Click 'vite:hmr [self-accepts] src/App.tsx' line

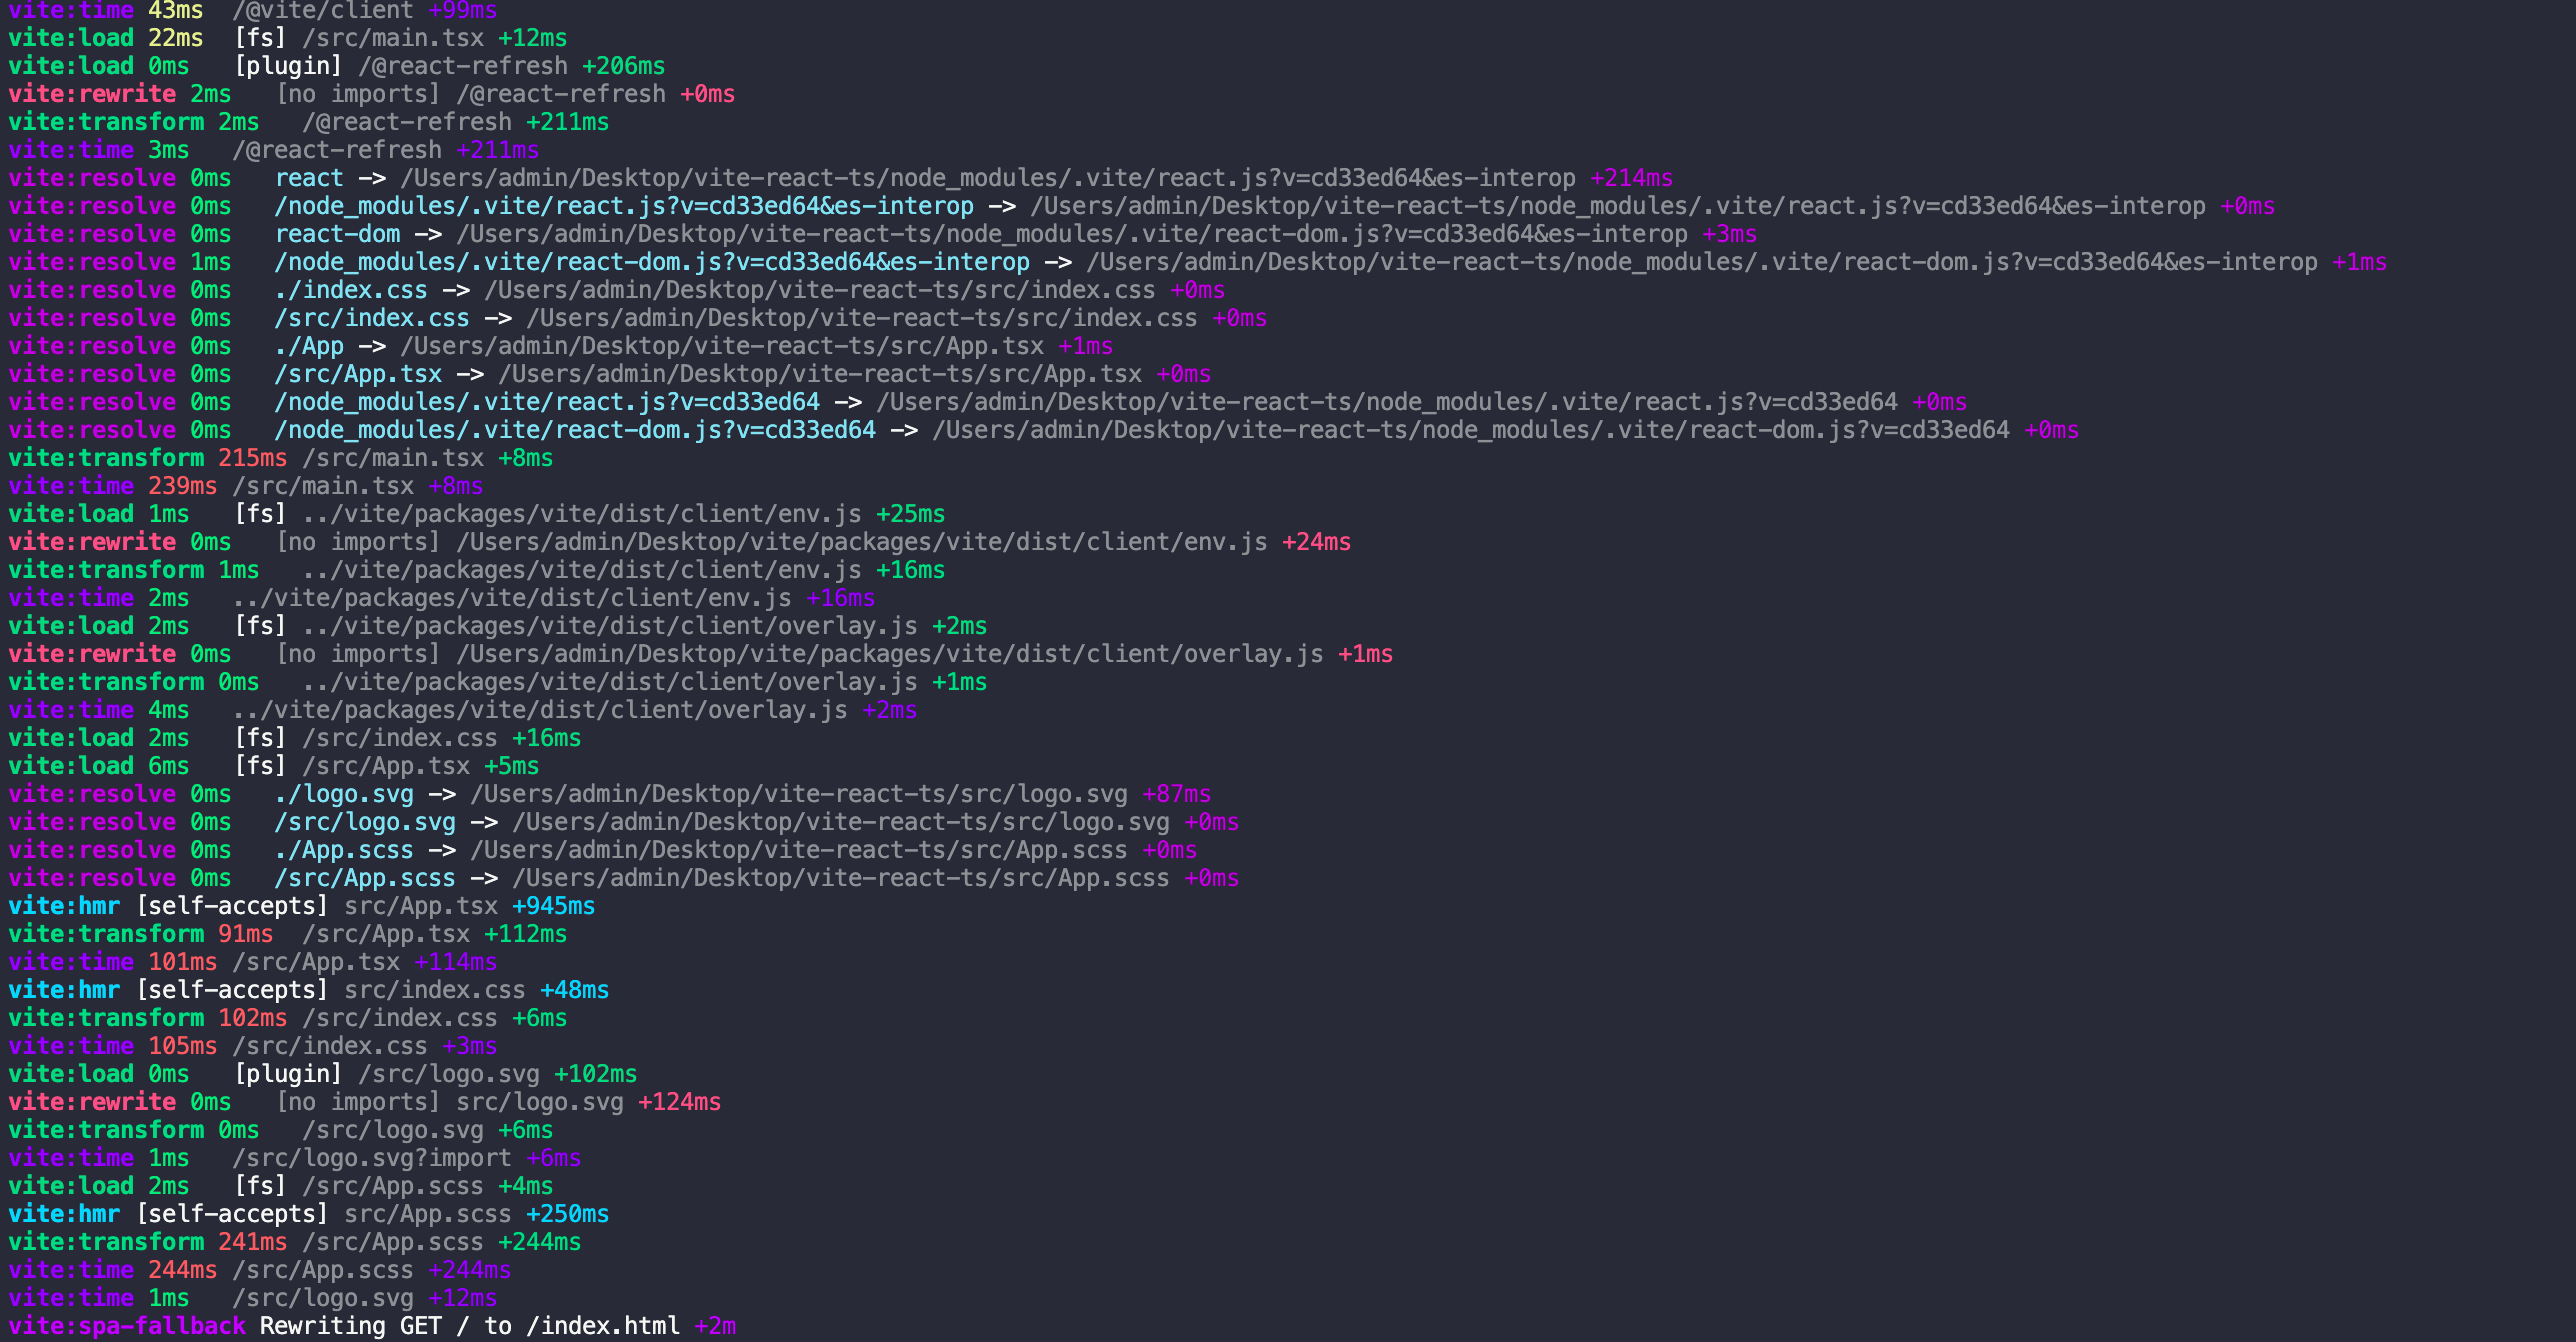coord(301,906)
